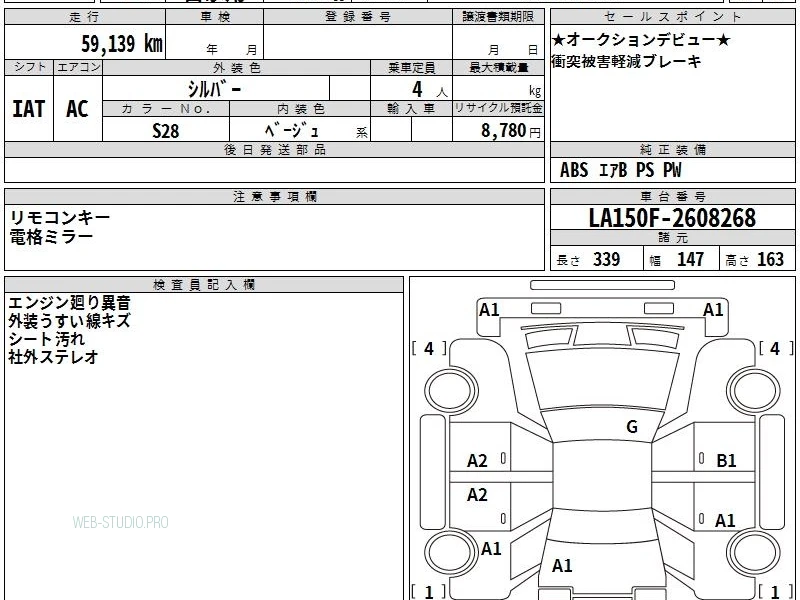Screen dimensions: 800x600
Task: Select the エアコン header cell
Action: tap(78, 67)
